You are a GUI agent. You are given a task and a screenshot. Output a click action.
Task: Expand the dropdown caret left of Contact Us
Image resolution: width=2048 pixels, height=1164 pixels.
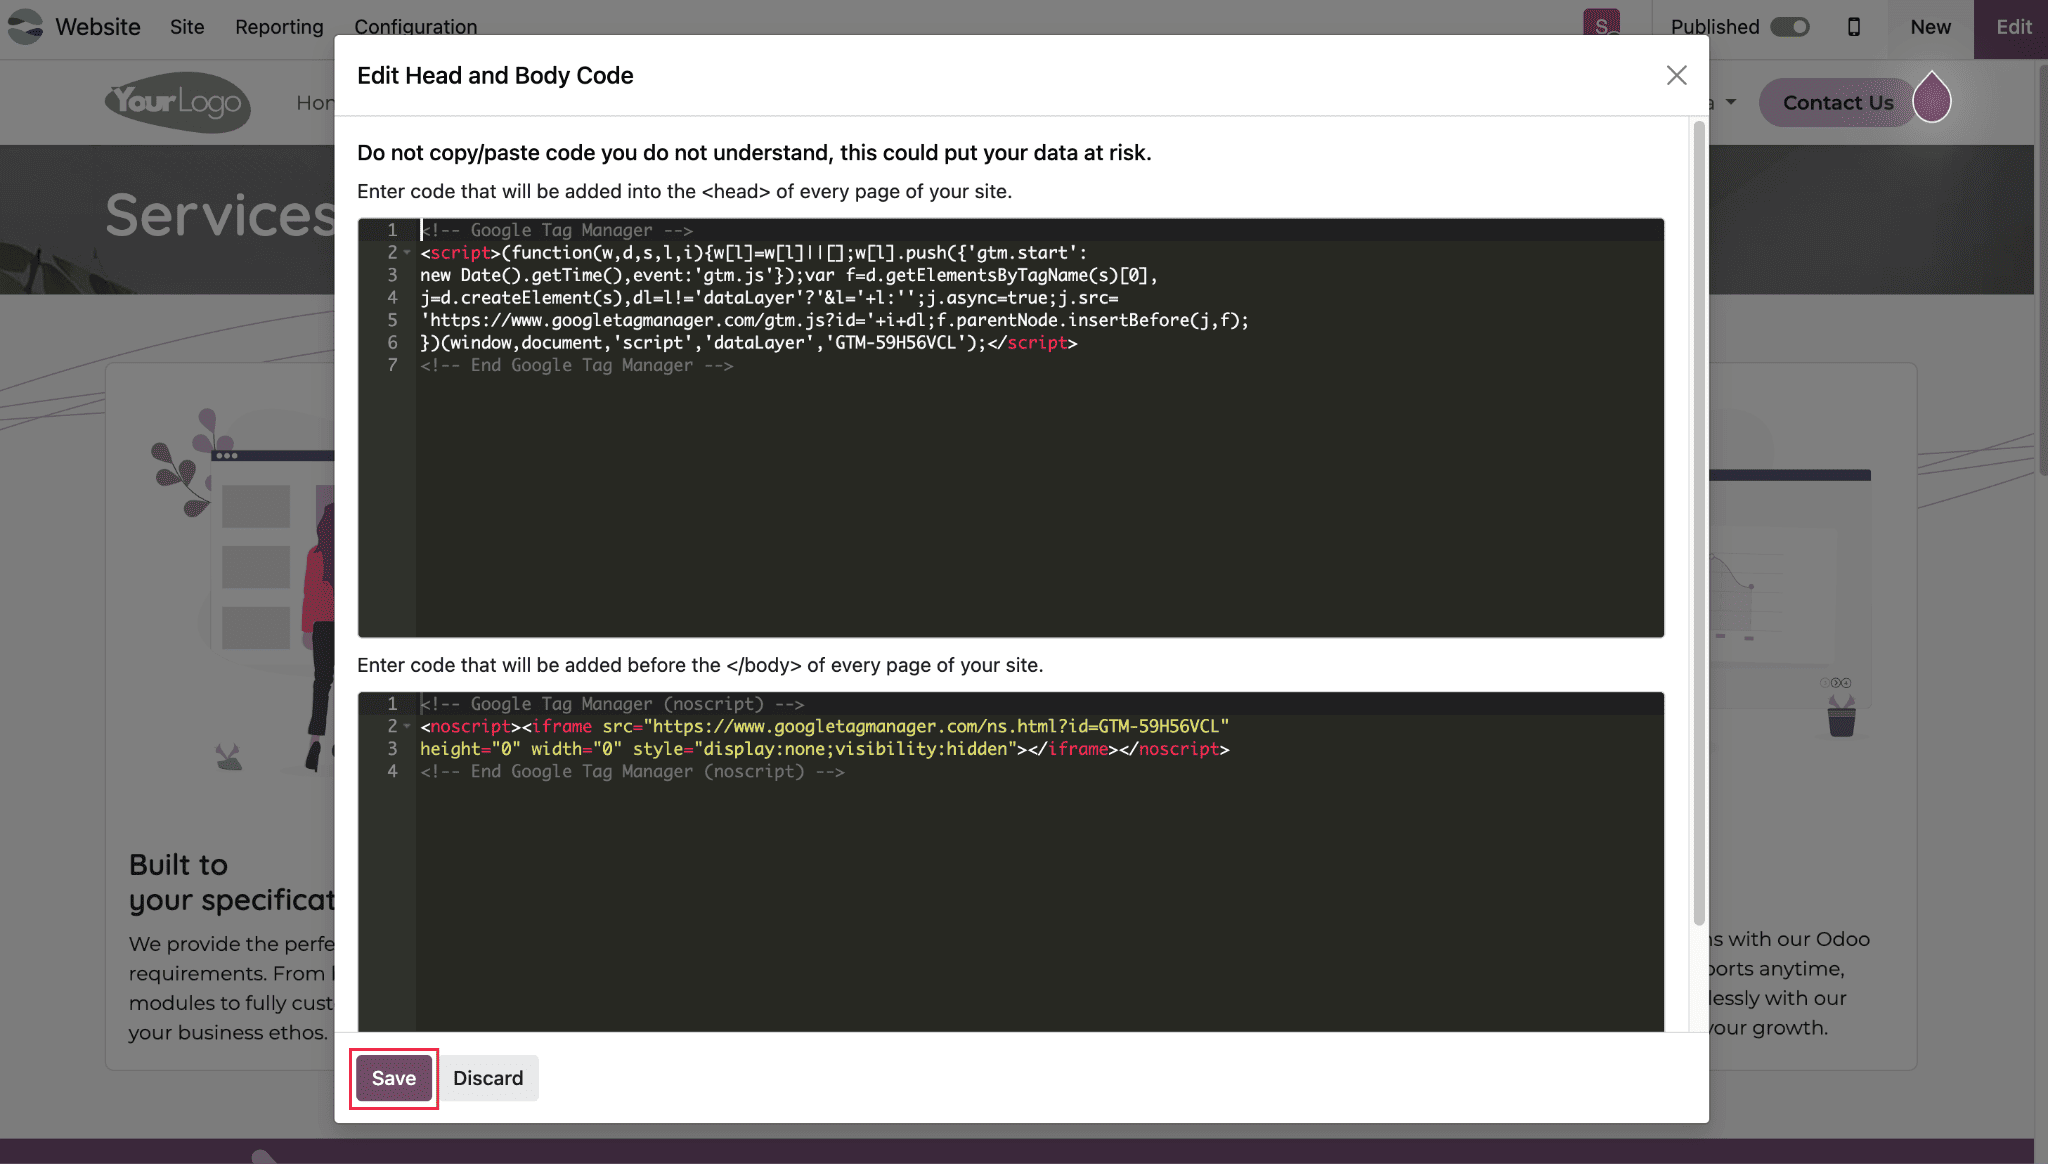1731,102
